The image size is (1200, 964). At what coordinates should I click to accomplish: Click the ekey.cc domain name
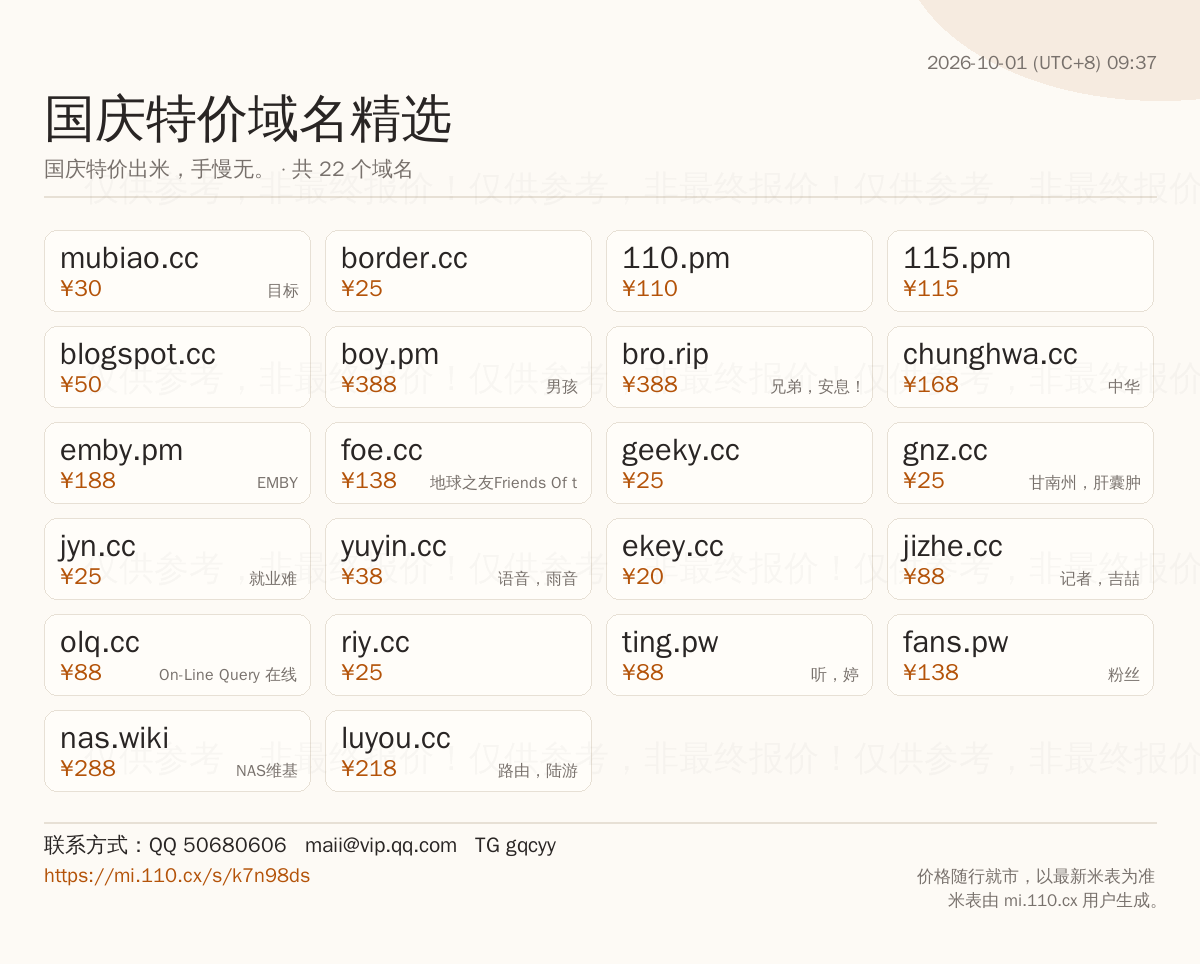point(673,546)
